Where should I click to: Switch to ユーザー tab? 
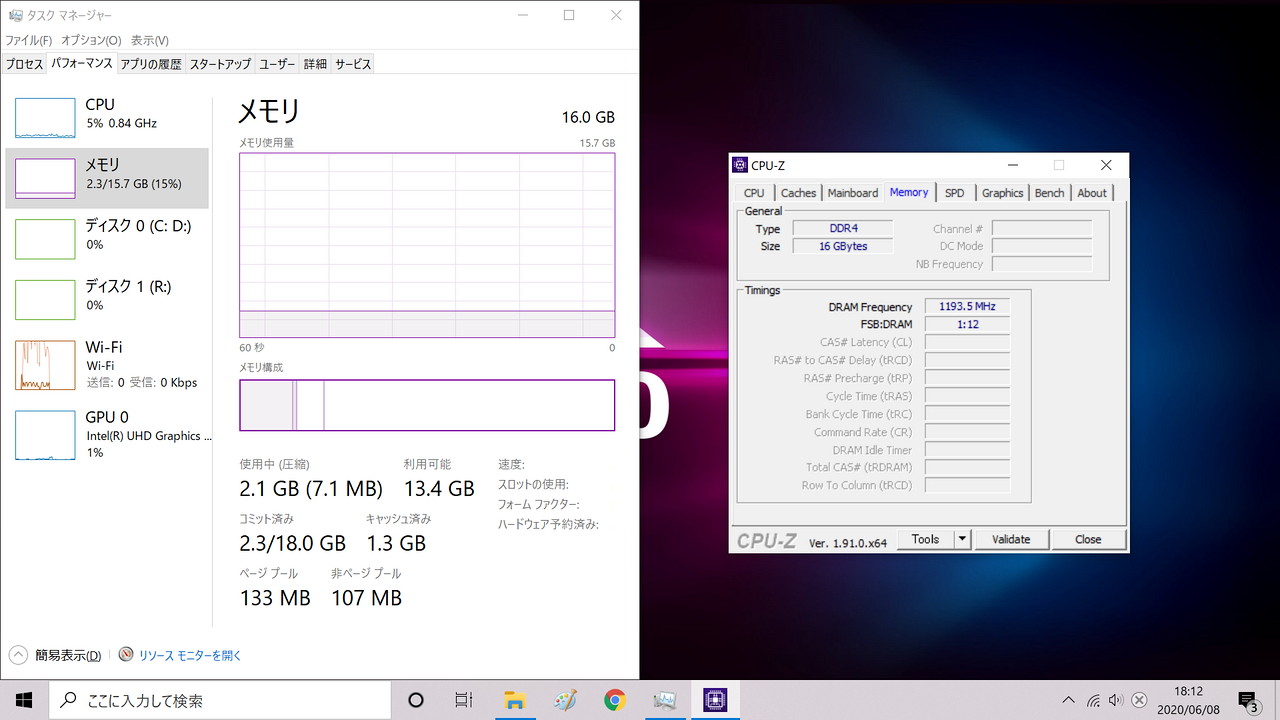pos(277,64)
